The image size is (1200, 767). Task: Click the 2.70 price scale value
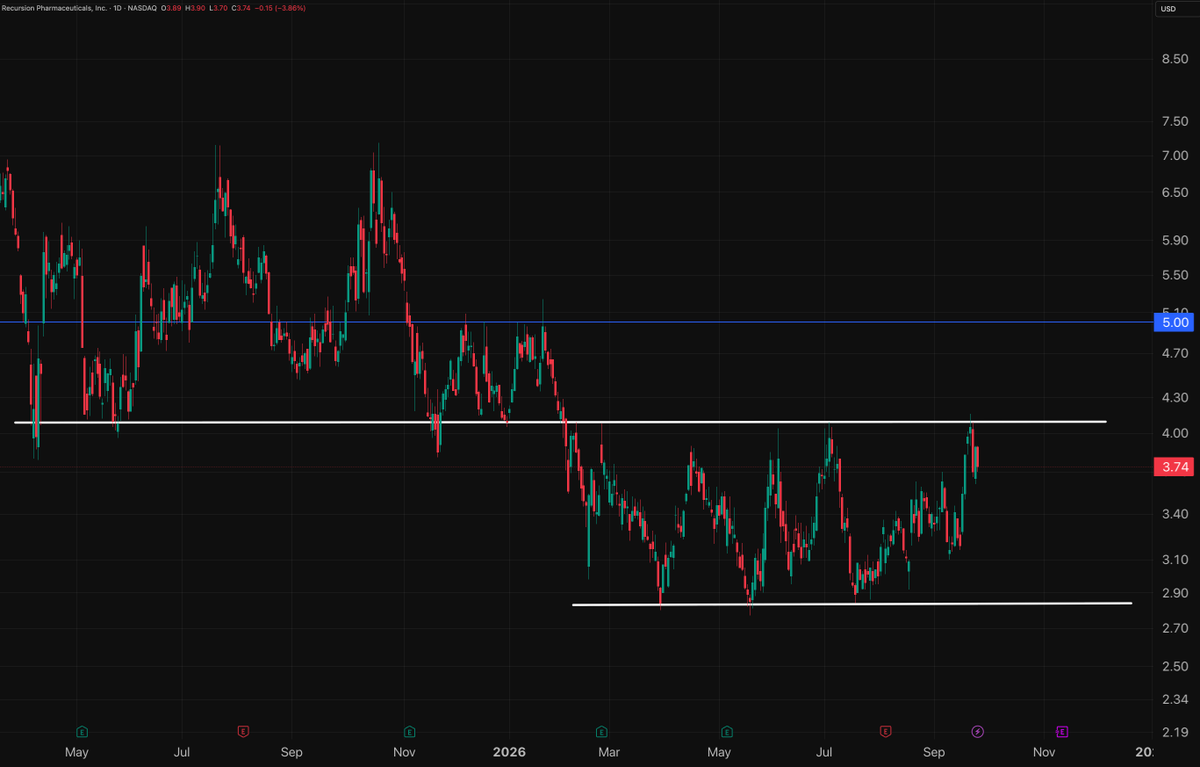coord(1175,629)
